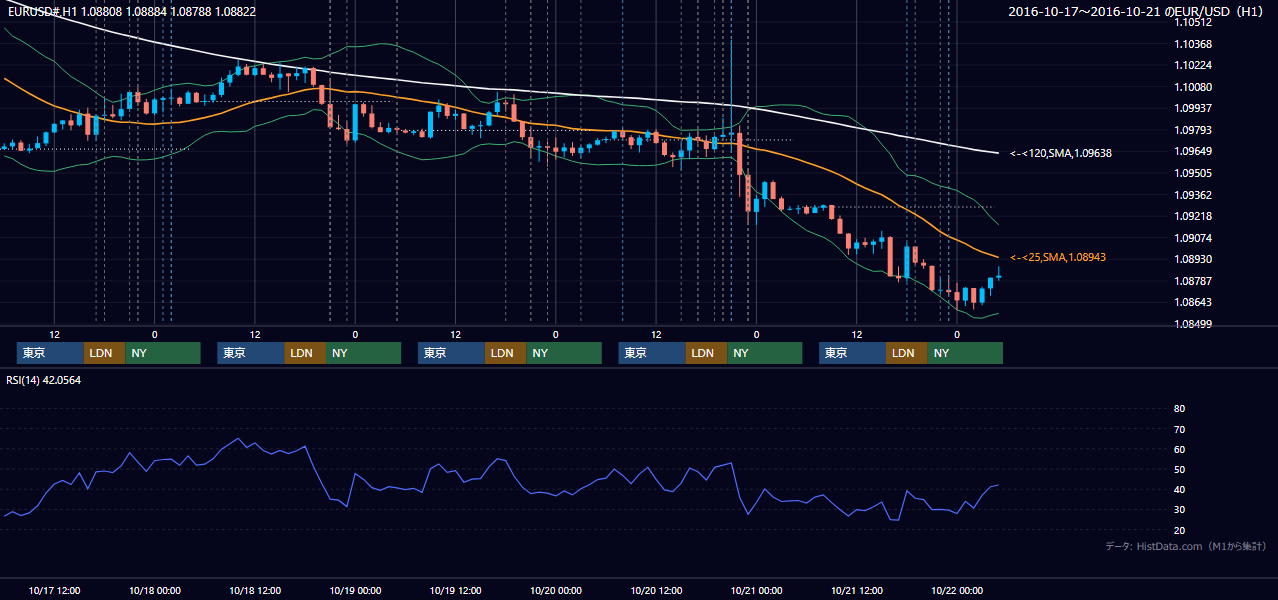Click the NY session box for 10/18
The image size is (1278, 600).
click(x=363, y=353)
